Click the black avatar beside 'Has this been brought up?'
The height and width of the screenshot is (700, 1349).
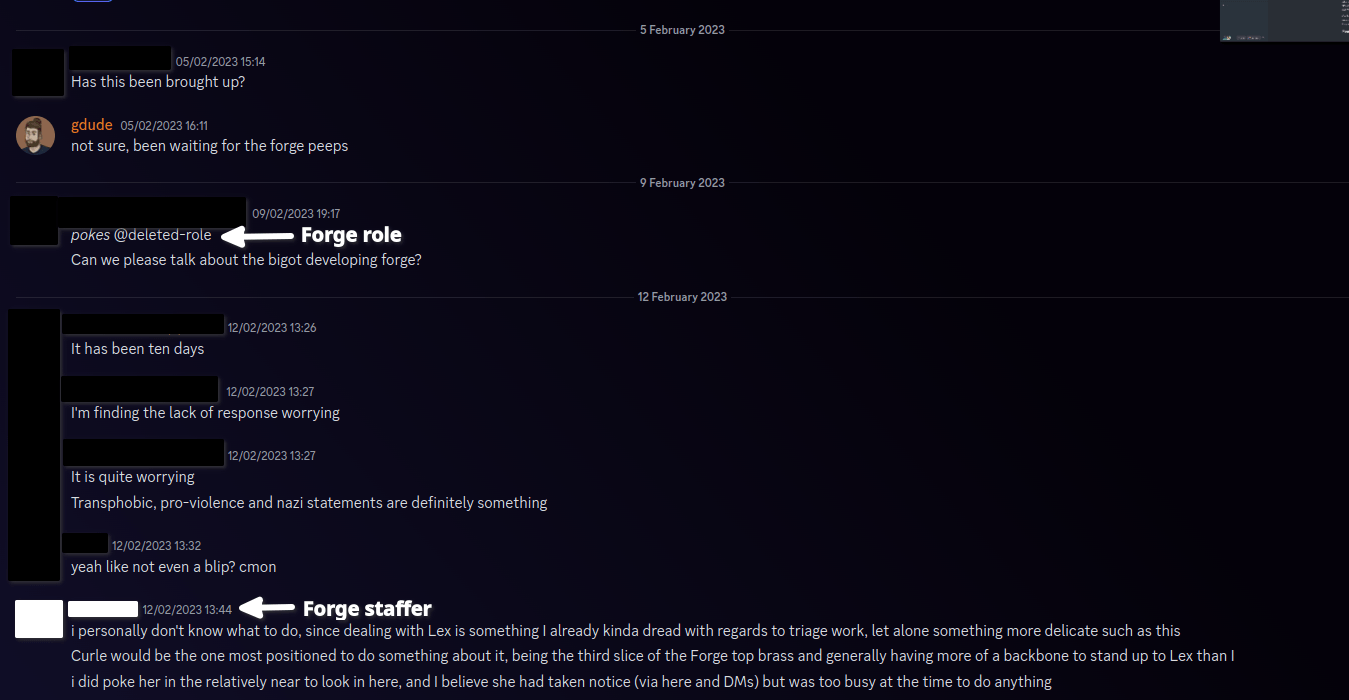point(38,72)
